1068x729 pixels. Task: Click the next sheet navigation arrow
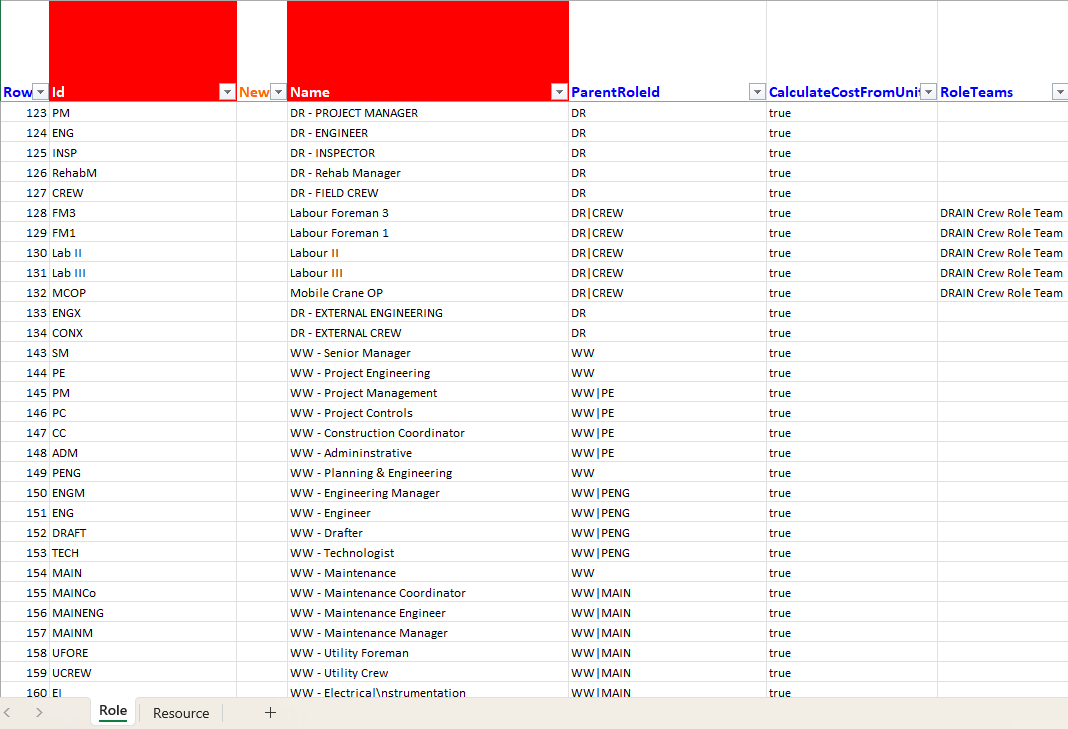tap(39, 713)
